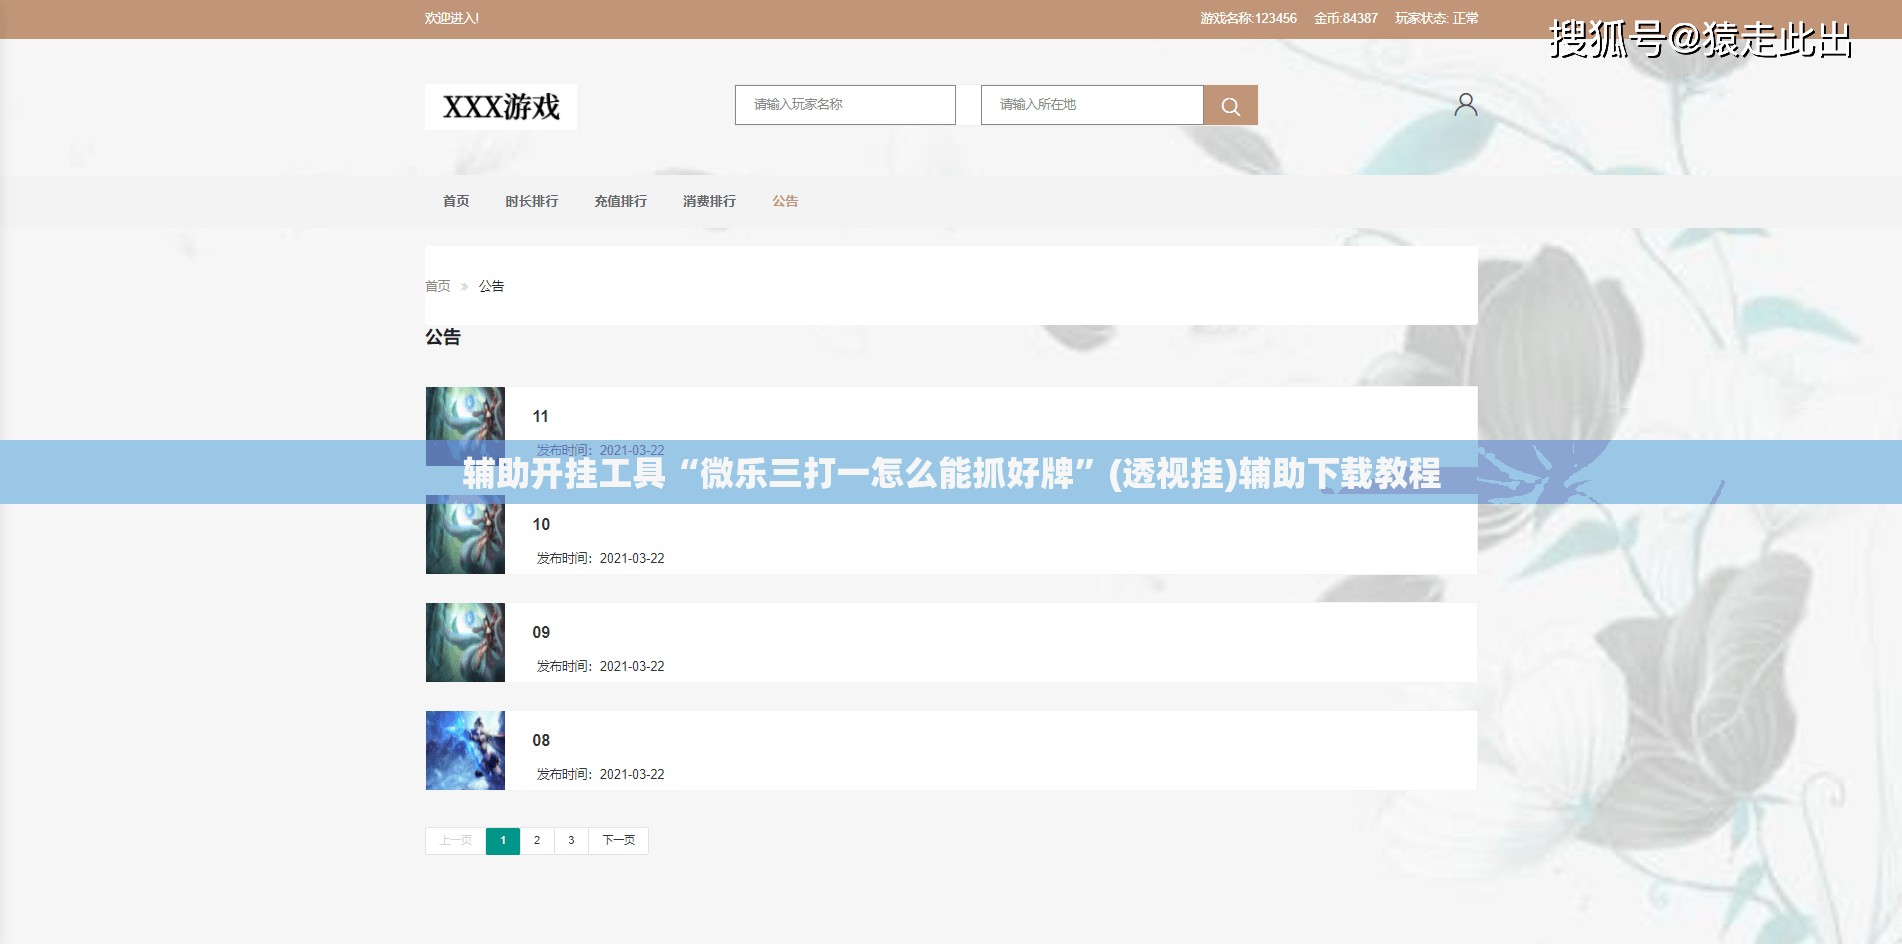Open the thumbnail of announcement 09
The width and height of the screenshot is (1902, 944).
coord(465,642)
